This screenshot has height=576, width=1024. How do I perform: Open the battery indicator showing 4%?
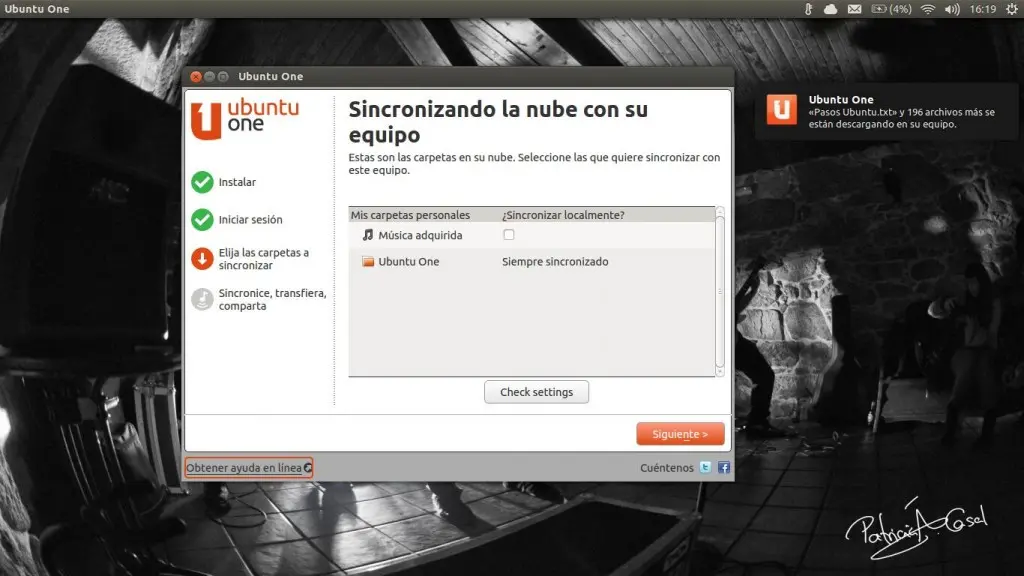891,9
